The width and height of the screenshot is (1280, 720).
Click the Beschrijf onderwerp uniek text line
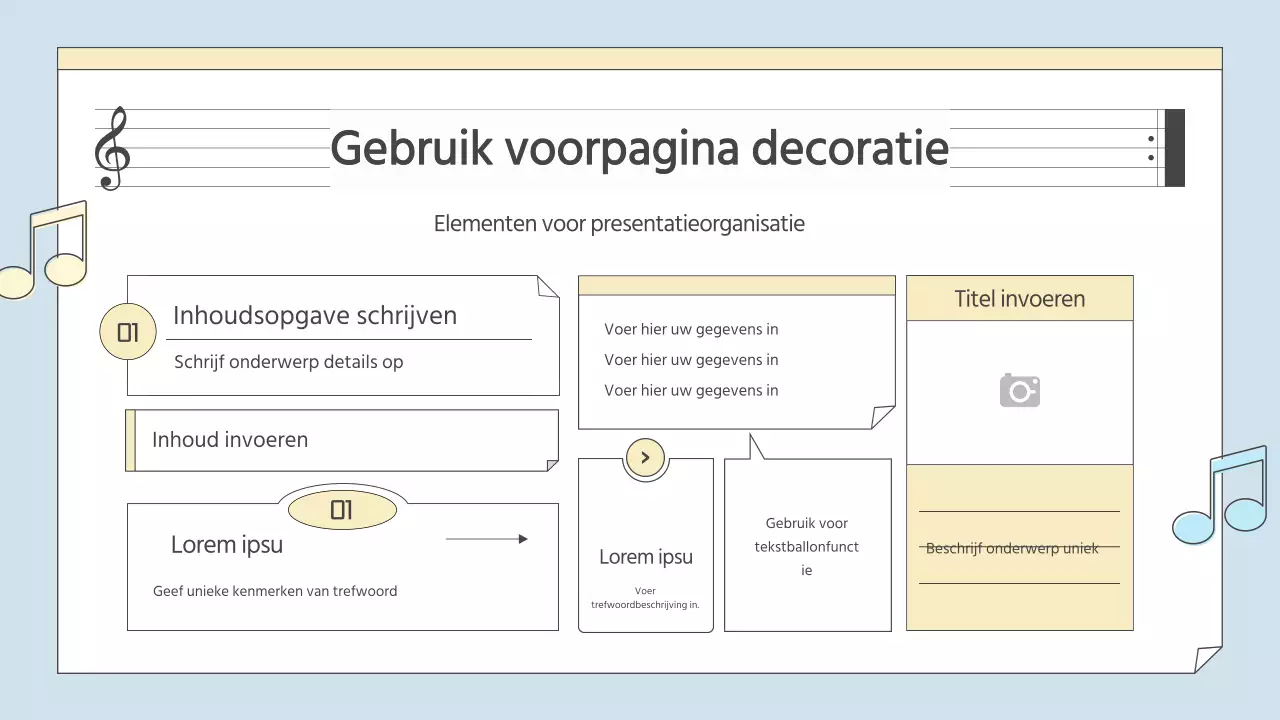click(1012, 548)
